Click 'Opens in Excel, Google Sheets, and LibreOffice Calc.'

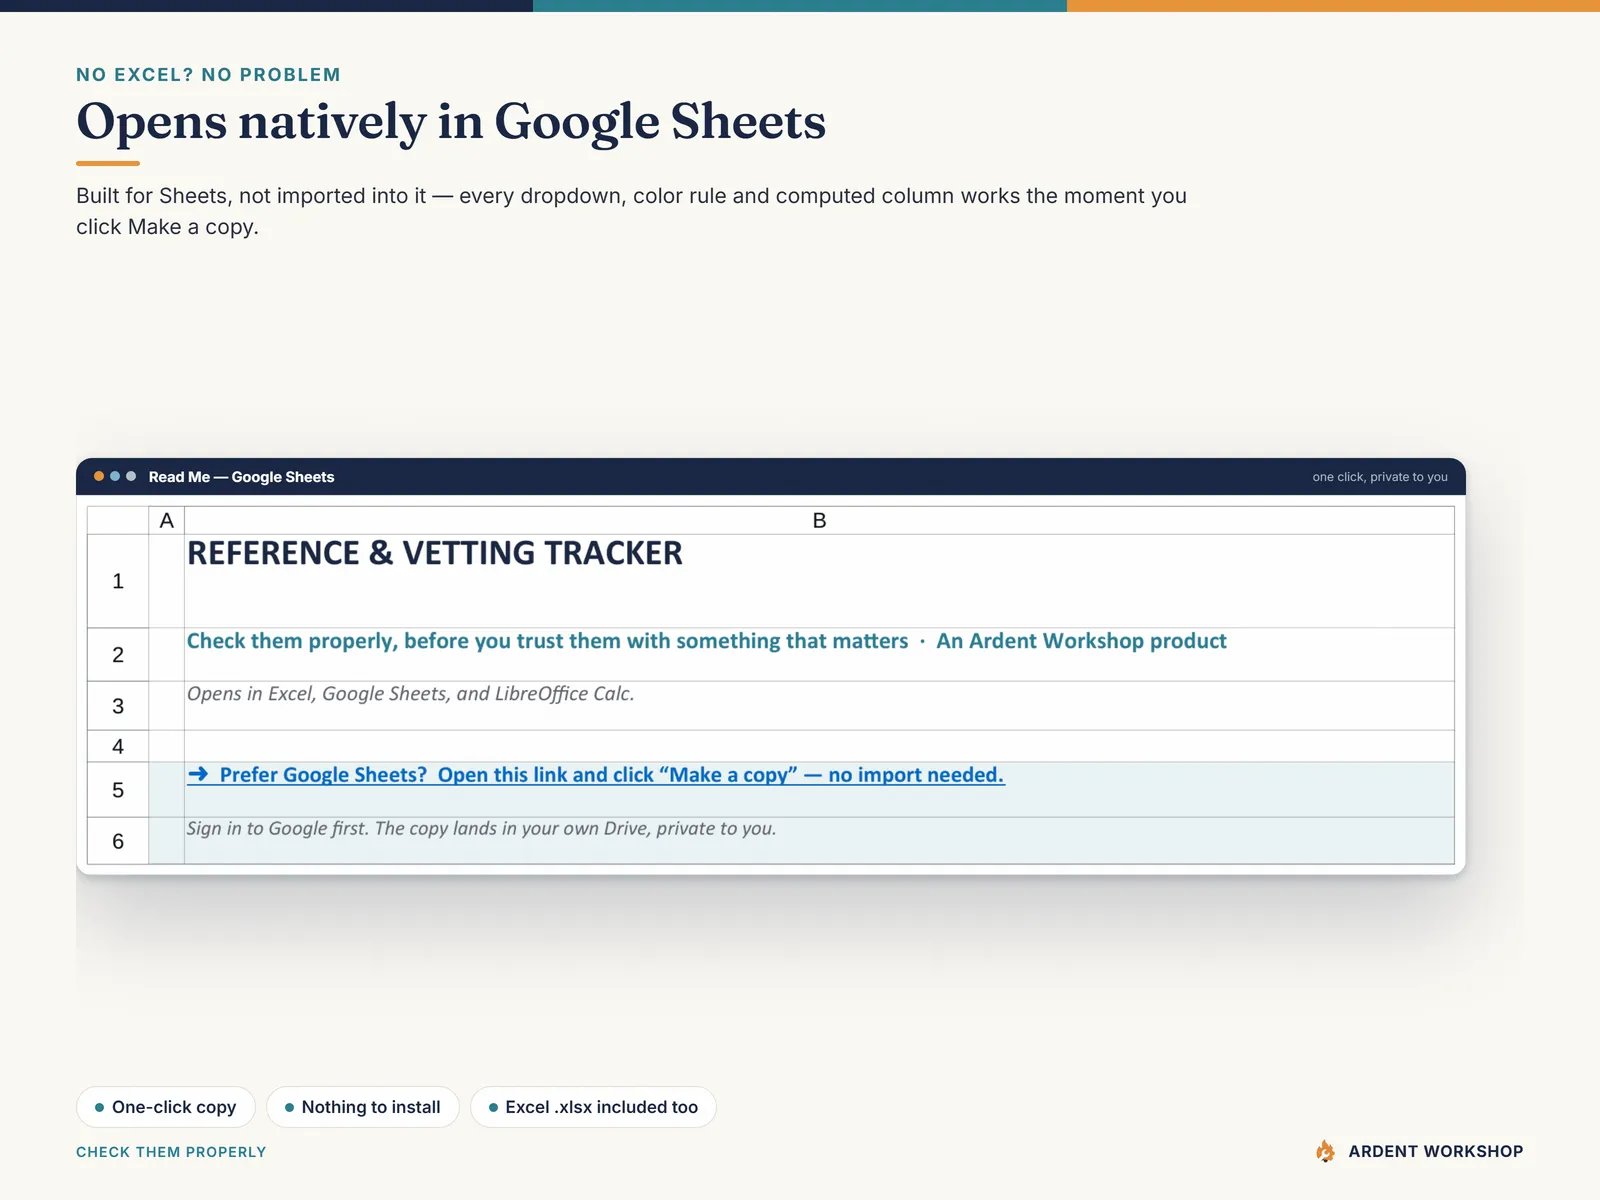410,694
